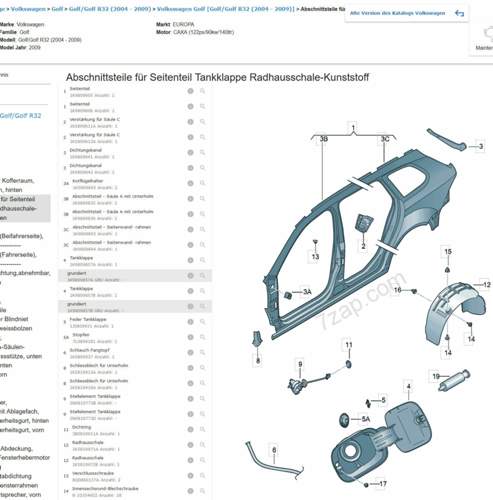The image size is (493, 500).
Task: Open Volkswagen Golf [Golf/Golf R32] breadcrumb link
Action: pyautogui.click(x=226, y=9)
